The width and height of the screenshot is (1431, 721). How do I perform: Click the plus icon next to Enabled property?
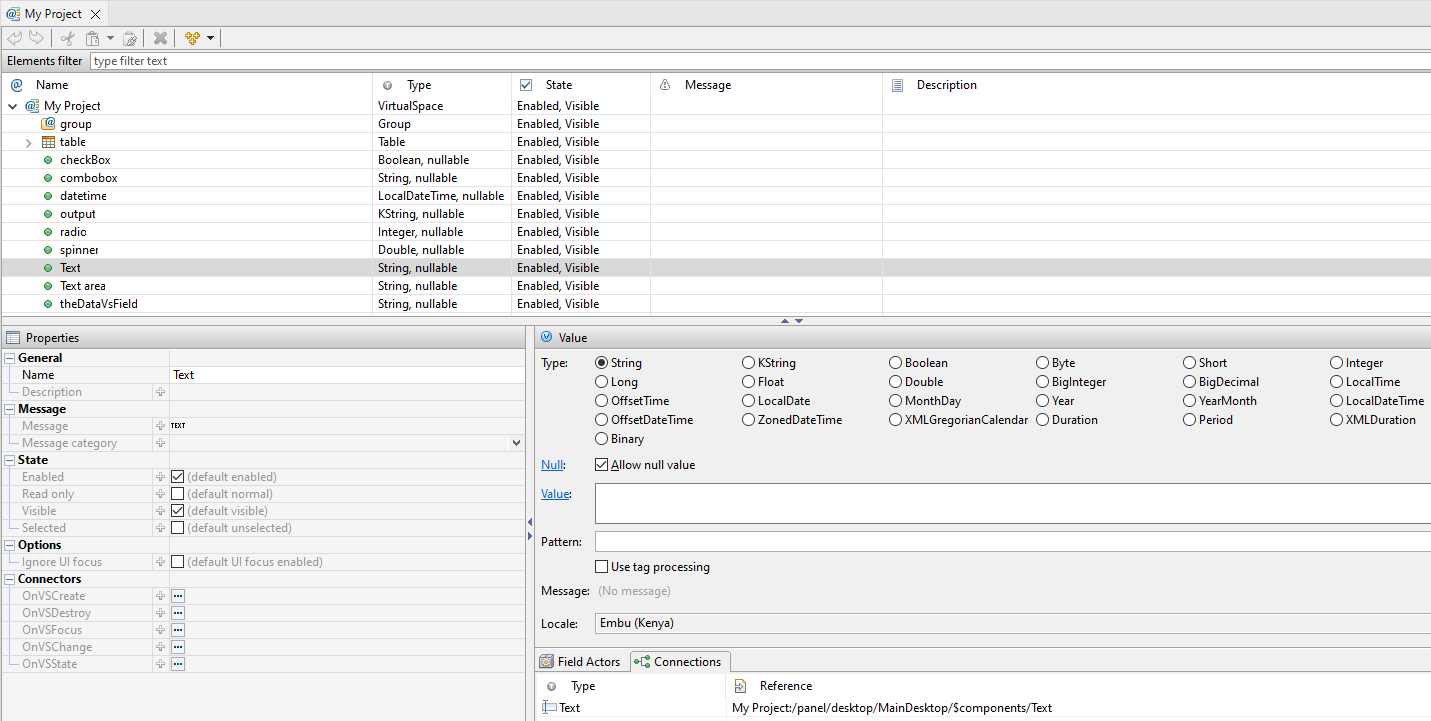click(x=160, y=477)
